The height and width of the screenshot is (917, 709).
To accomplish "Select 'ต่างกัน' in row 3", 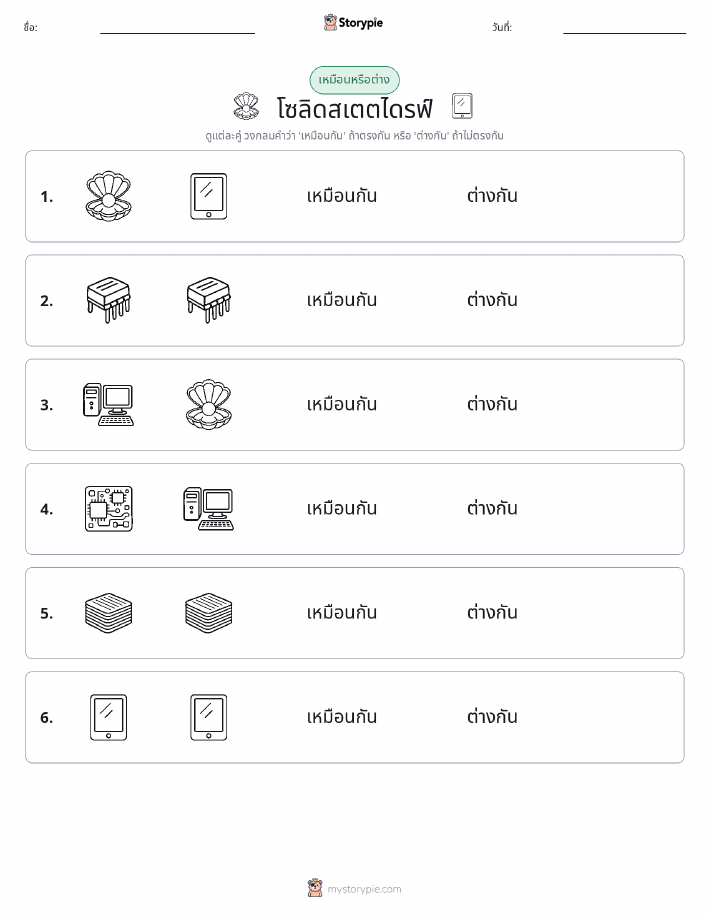I will 492,404.
